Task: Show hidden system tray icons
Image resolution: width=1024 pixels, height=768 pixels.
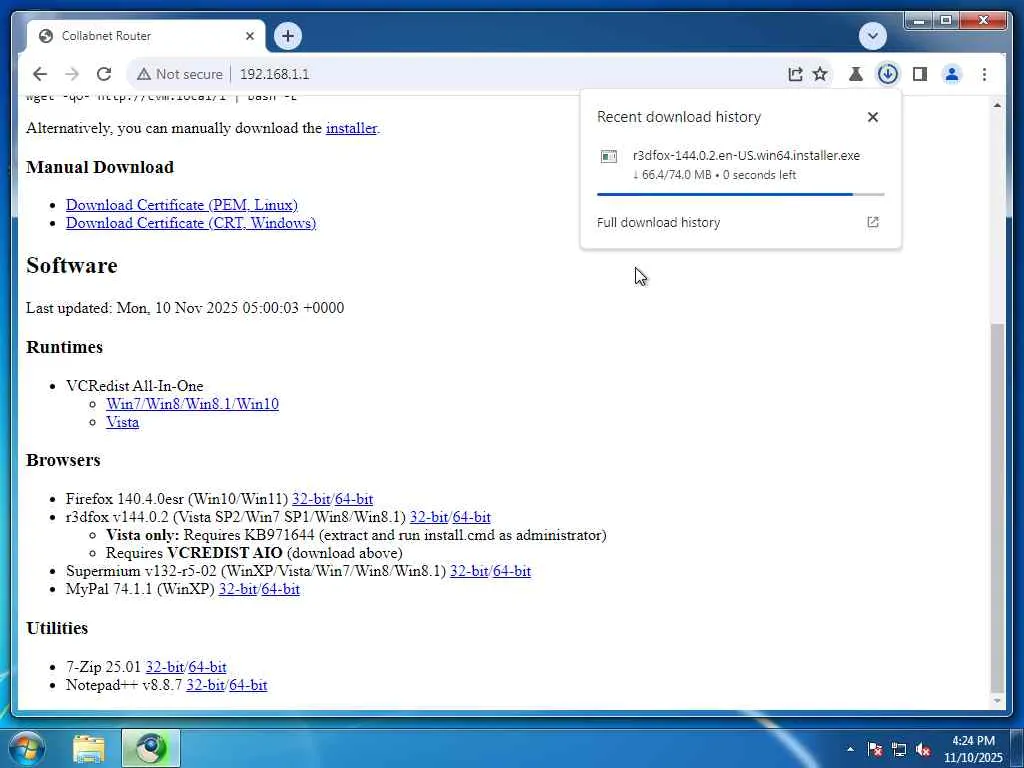Action: pyautogui.click(x=850, y=749)
